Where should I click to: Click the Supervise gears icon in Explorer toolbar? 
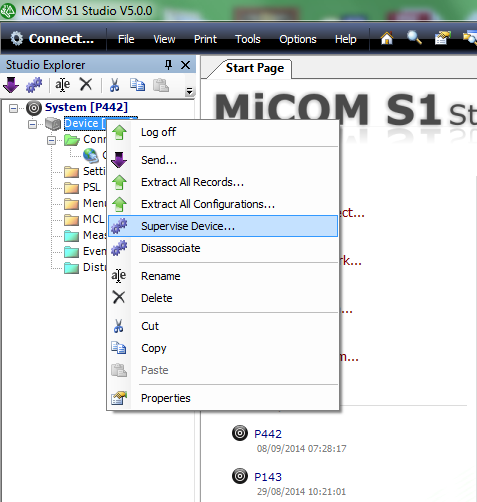point(34,85)
